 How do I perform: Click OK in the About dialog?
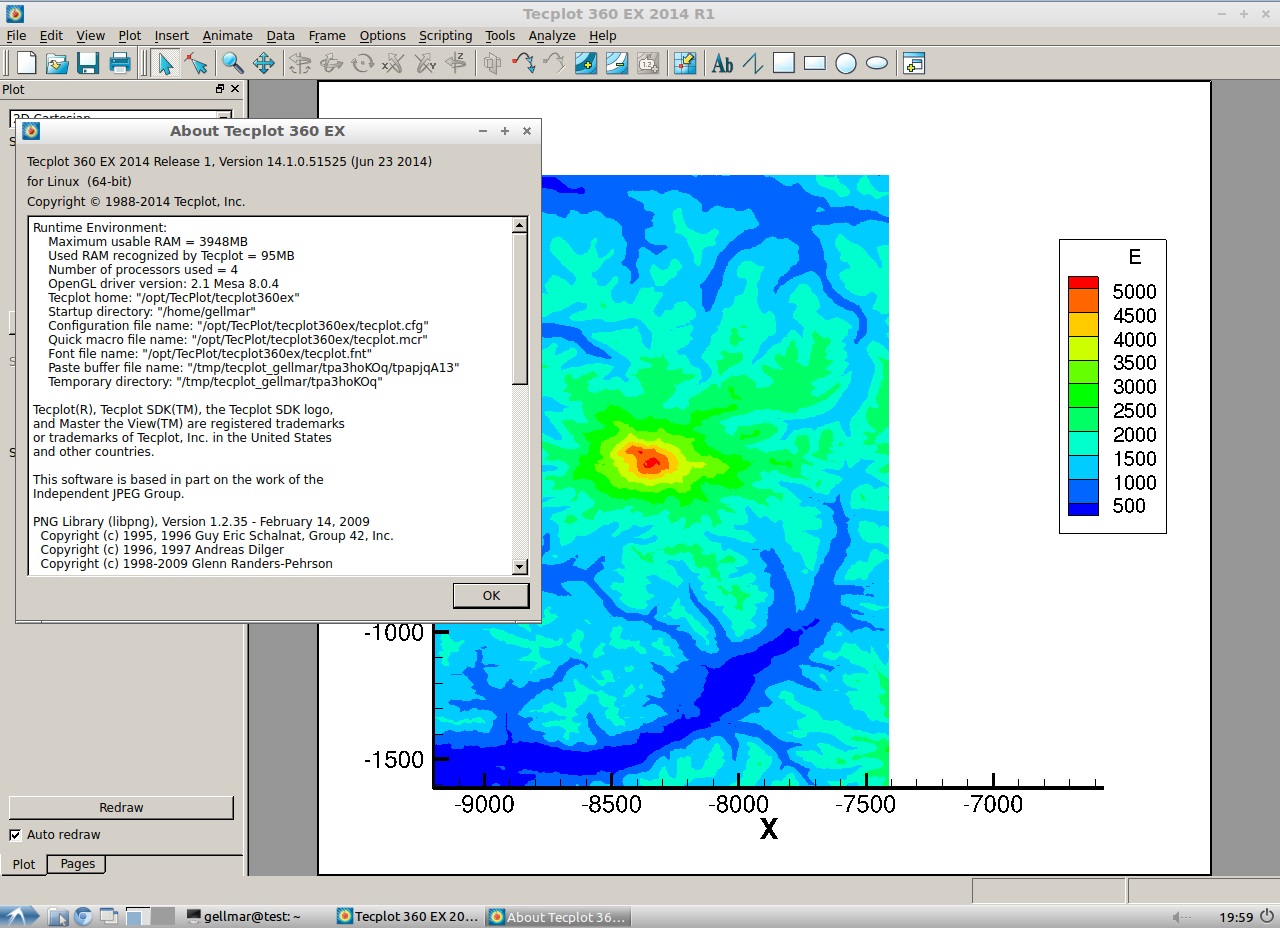pos(491,595)
